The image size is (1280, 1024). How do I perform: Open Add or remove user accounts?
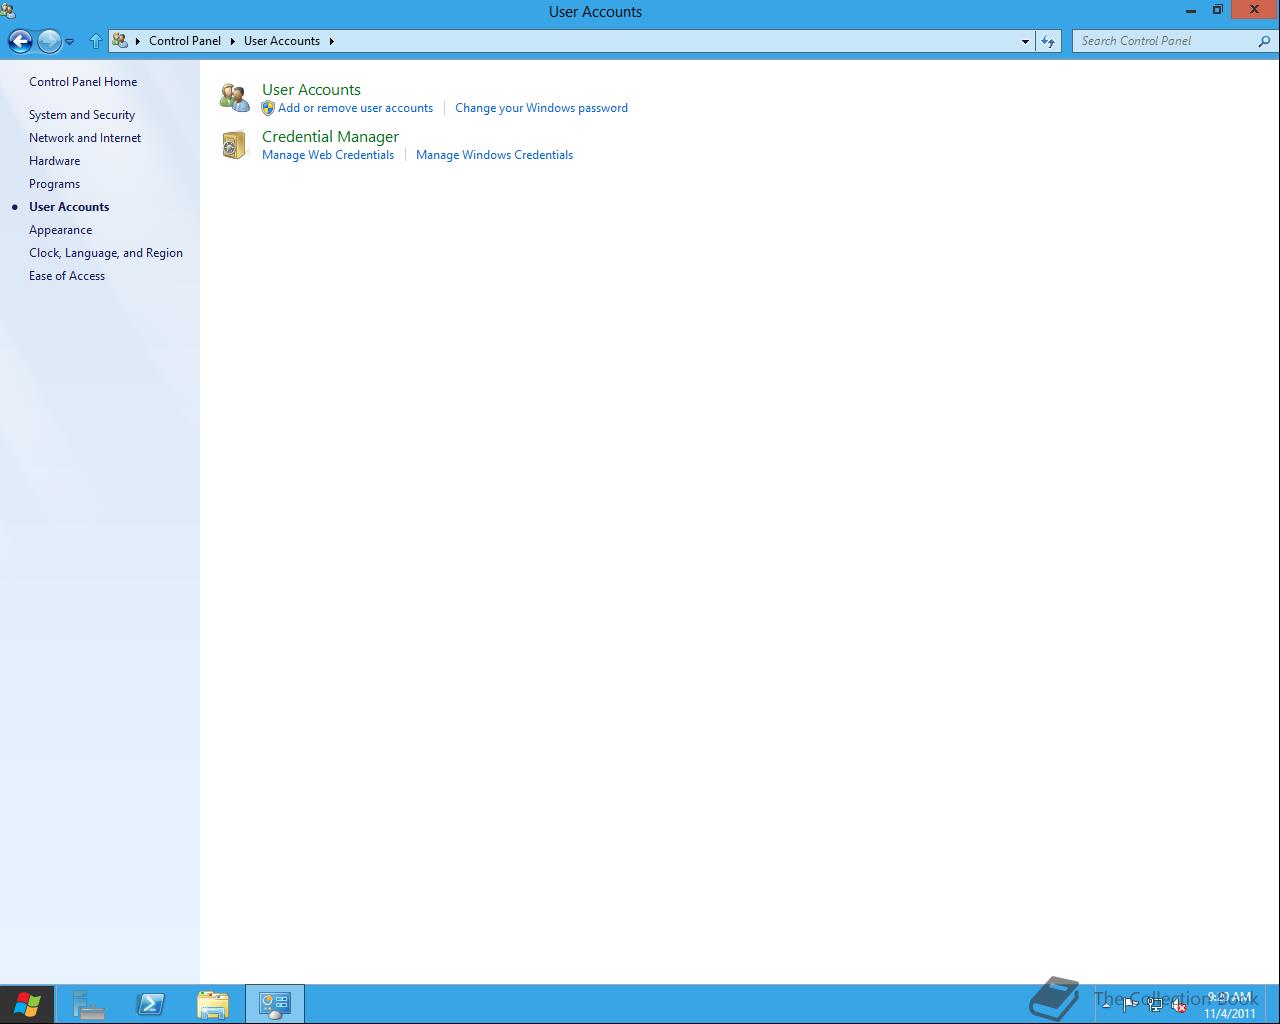pyautogui.click(x=355, y=108)
